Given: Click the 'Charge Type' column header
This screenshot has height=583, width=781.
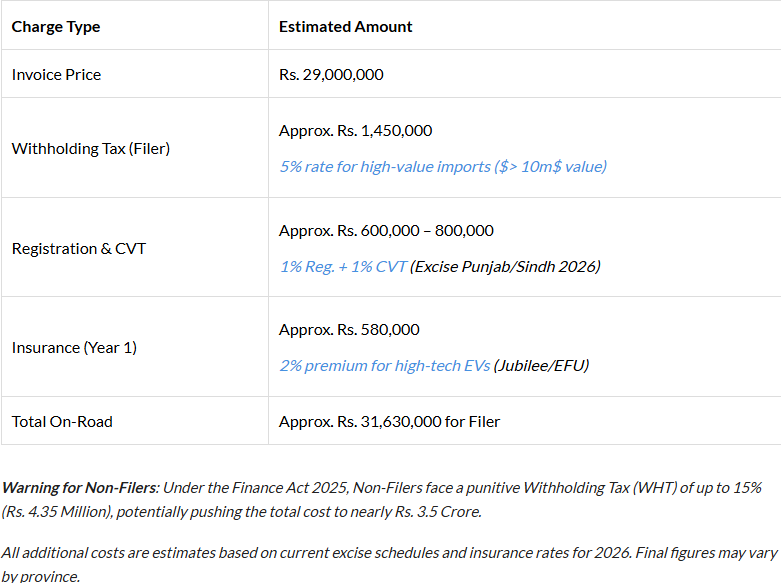Looking at the screenshot, I should (x=56, y=27).
